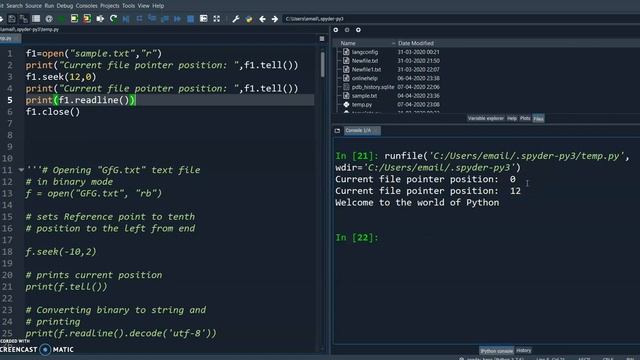Open the View menu
This screenshot has width=640, height=360.
click(143, 6)
